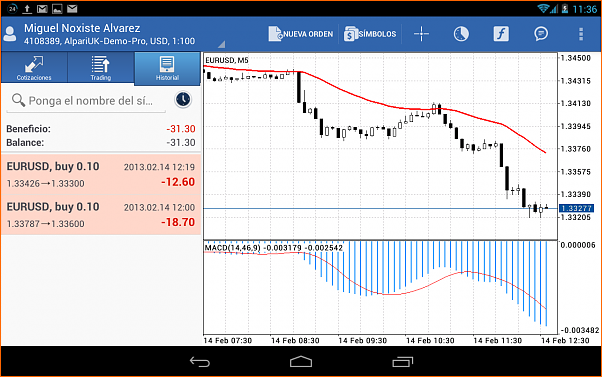Open the Nueva Orden new order button
Image resolution: width=602 pixels, height=377 pixels.
pos(301,34)
